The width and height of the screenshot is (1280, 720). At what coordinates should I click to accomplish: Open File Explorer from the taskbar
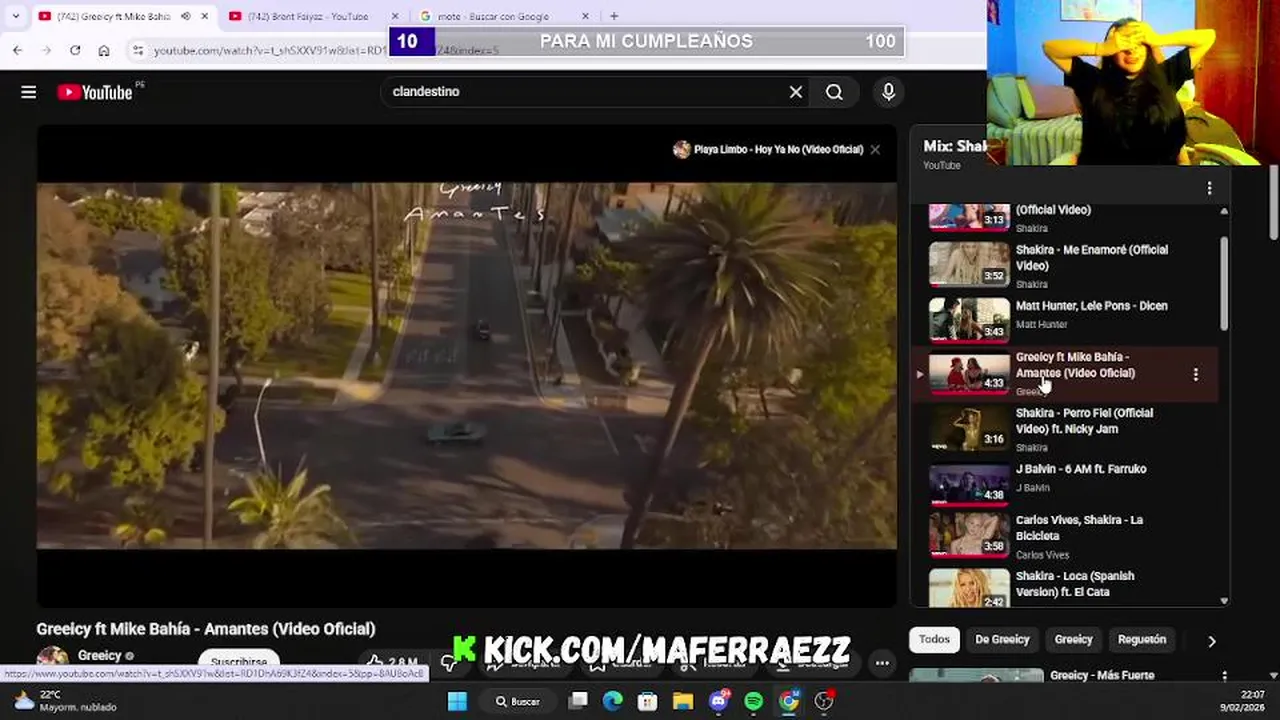click(683, 701)
